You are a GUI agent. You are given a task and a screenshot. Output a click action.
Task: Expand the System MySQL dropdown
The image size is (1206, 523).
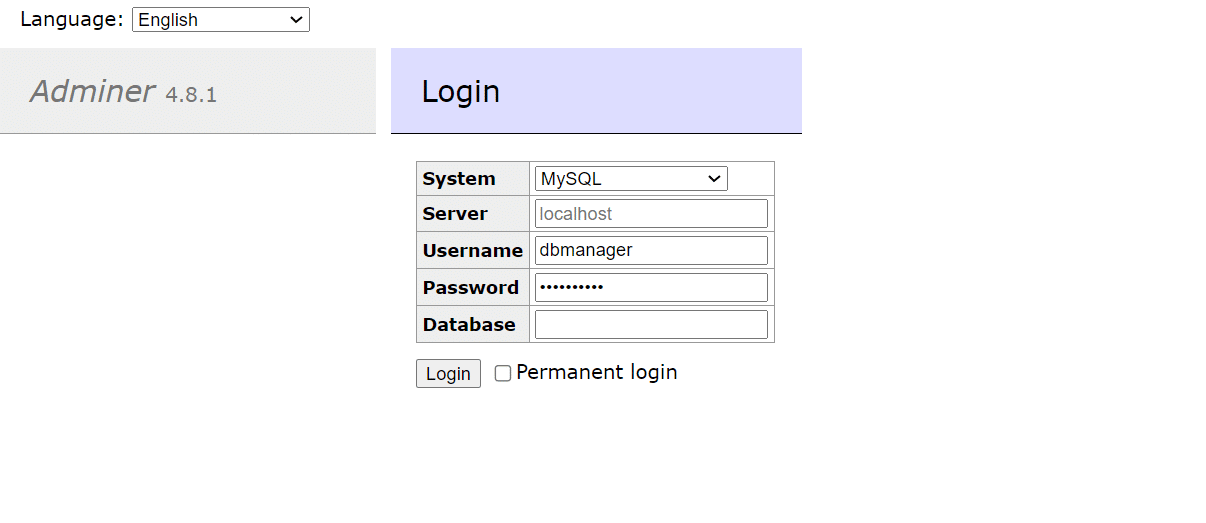coord(631,179)
